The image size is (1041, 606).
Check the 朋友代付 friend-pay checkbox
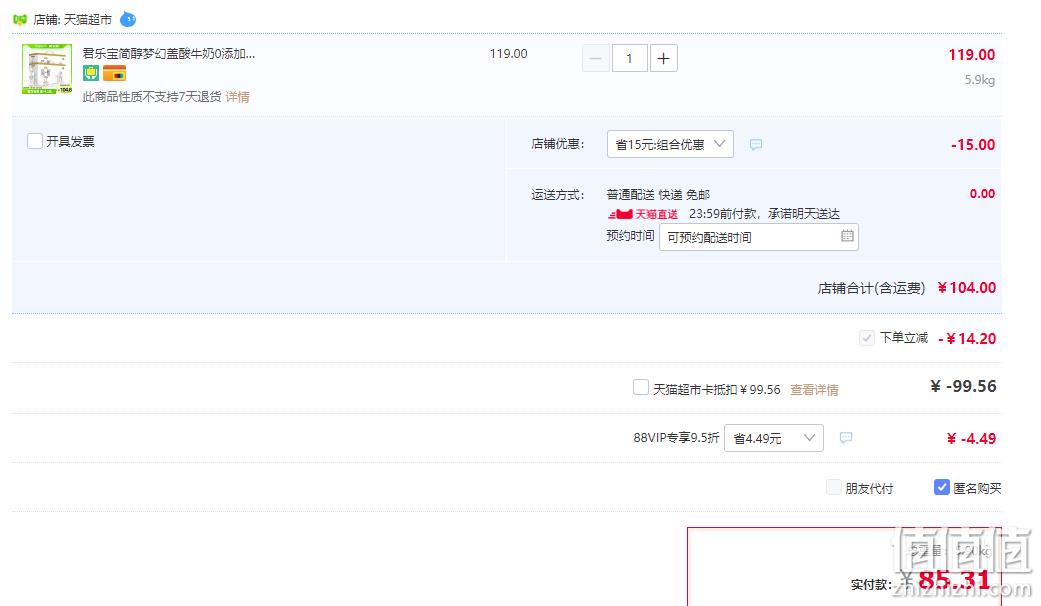click(x=833, y=487)
